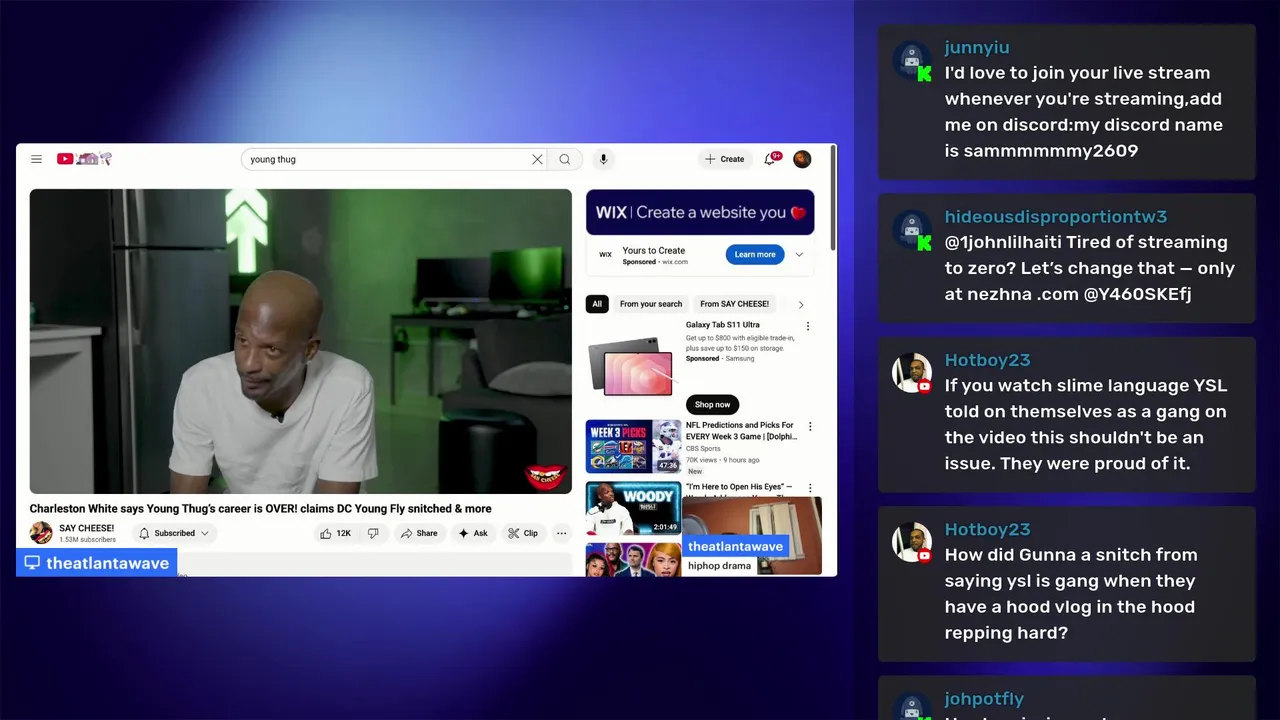This screenshot has width=1280, height=720.
Task: Open the Ask AI button
Action: 473,533
